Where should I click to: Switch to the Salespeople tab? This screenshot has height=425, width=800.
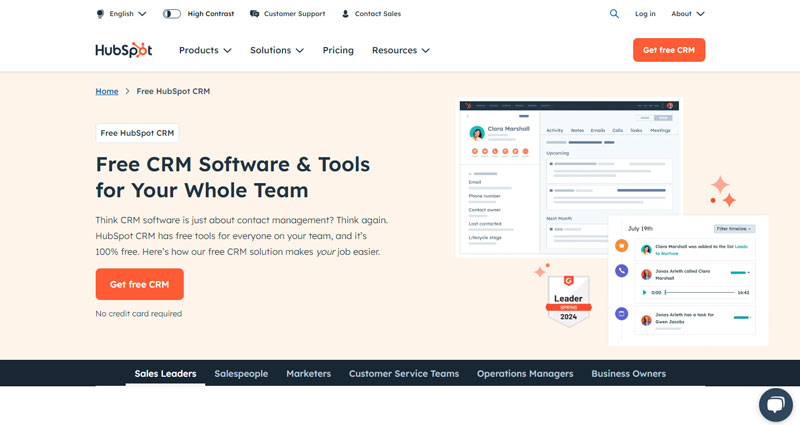[241, 373]
